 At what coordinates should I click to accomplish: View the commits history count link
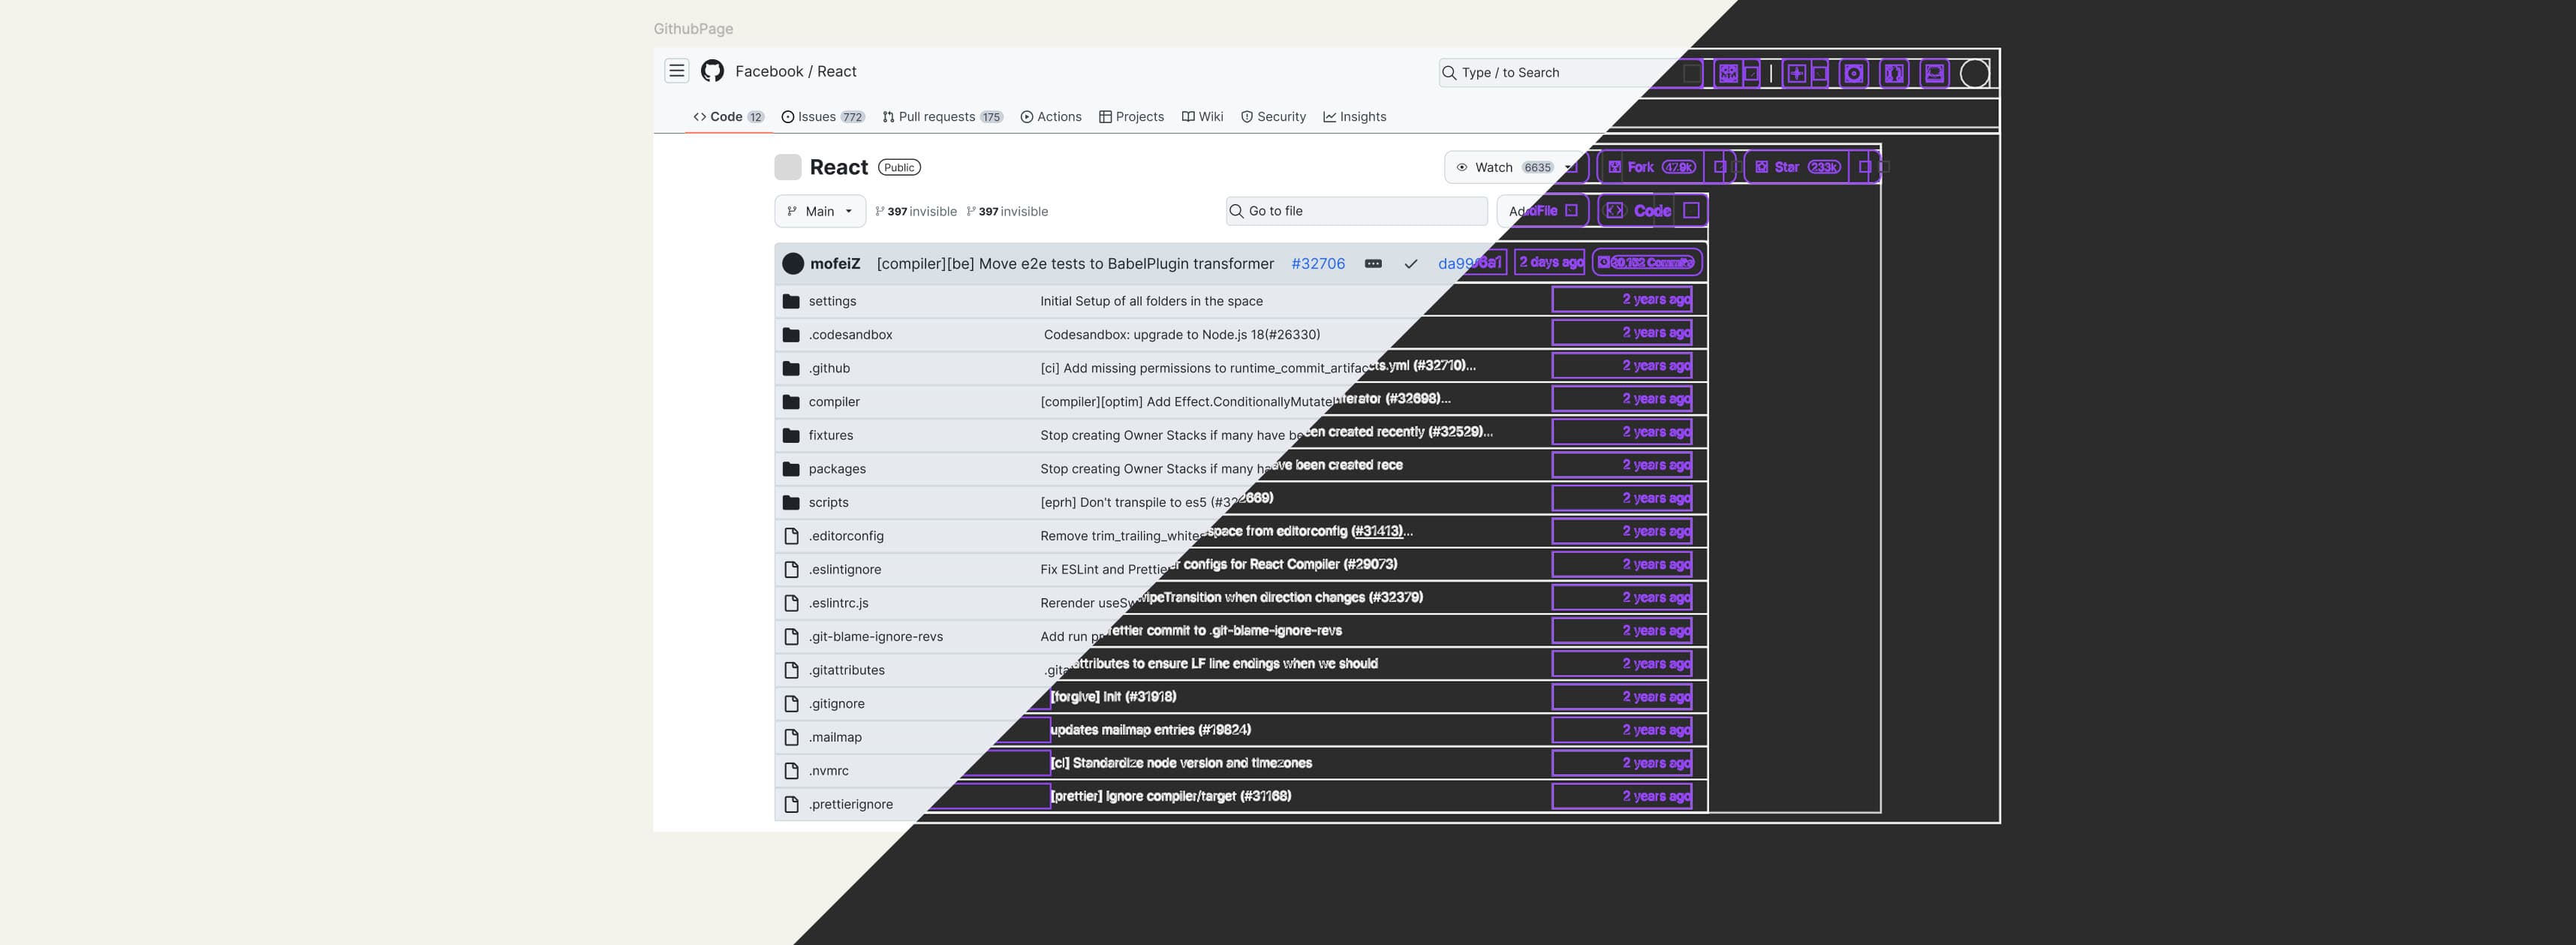coord(1647,263)
